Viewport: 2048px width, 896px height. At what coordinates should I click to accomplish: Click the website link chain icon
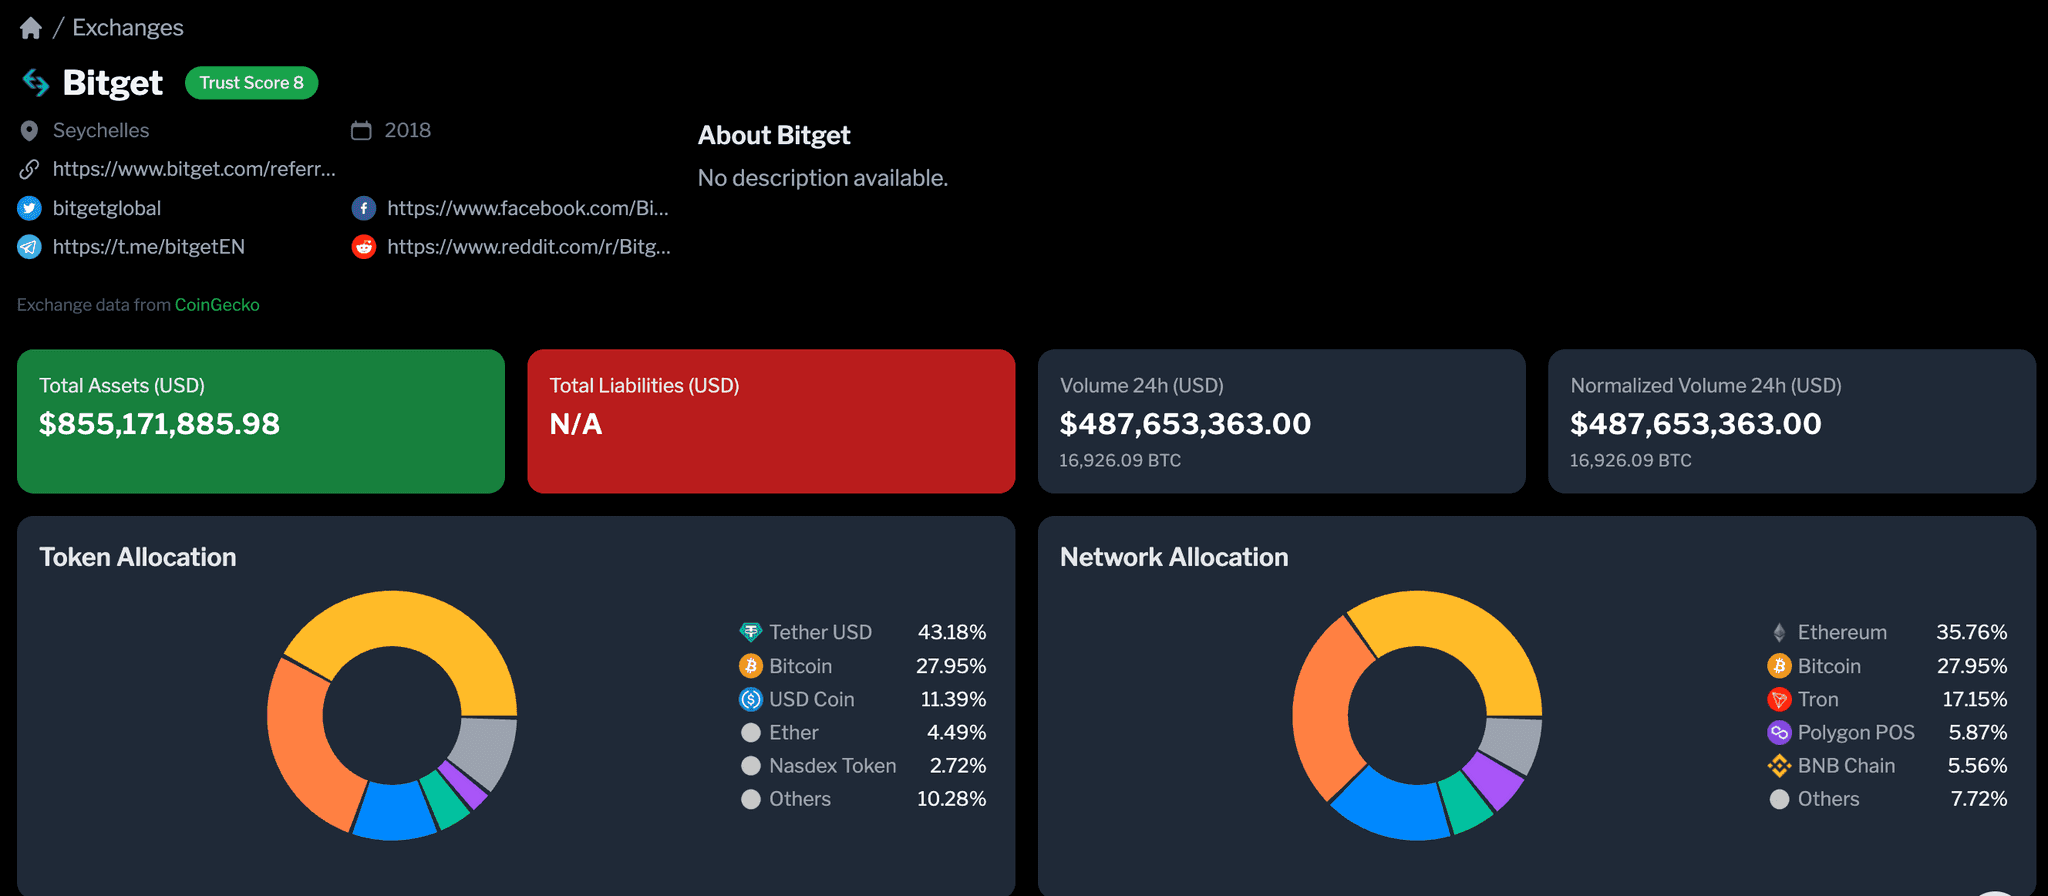(29, 169)
